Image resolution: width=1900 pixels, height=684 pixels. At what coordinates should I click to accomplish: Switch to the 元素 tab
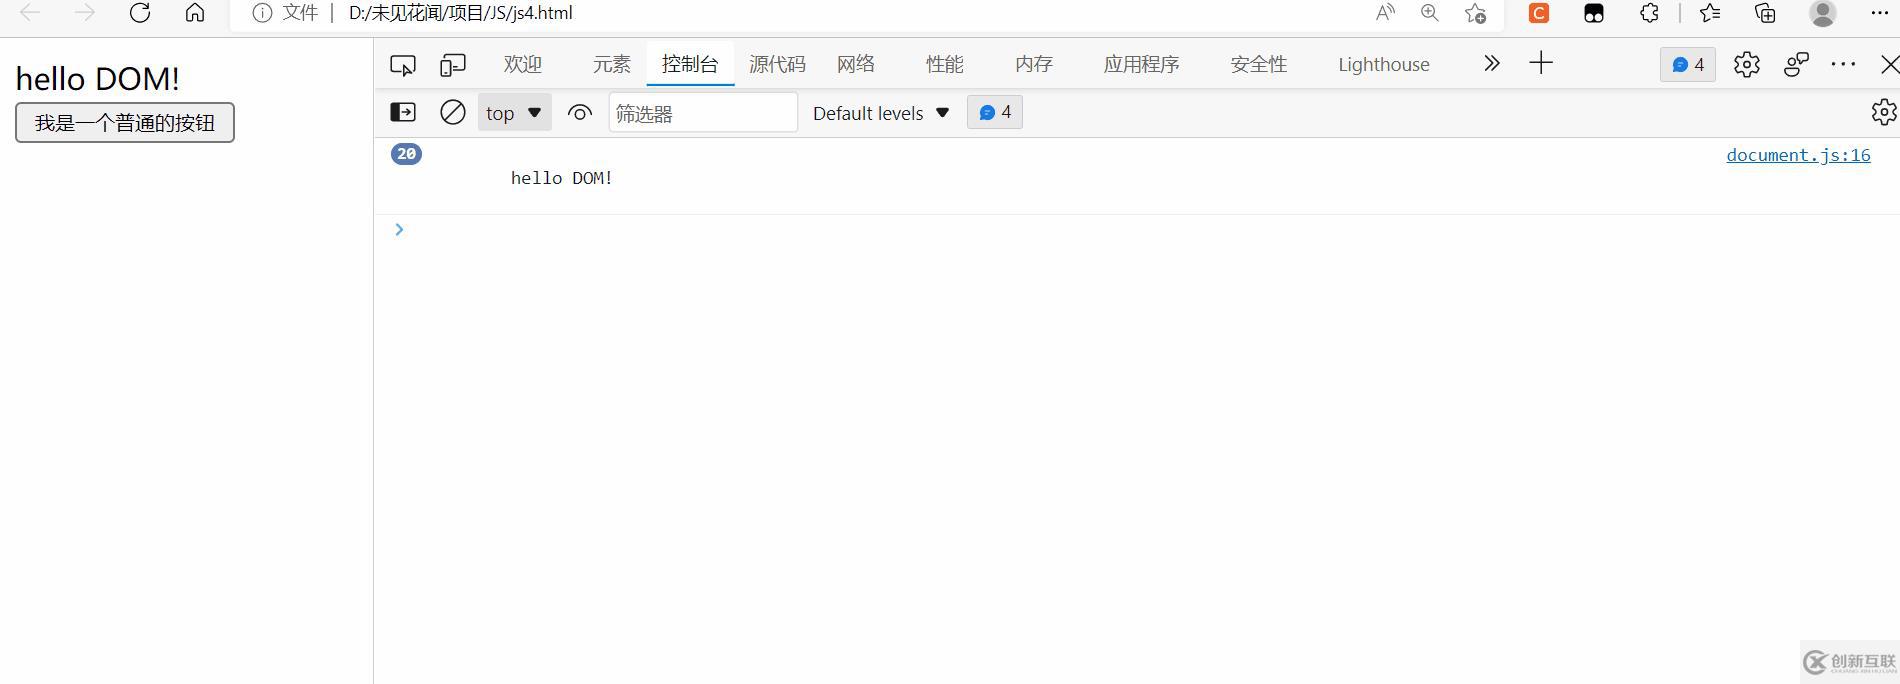point(612,64)
